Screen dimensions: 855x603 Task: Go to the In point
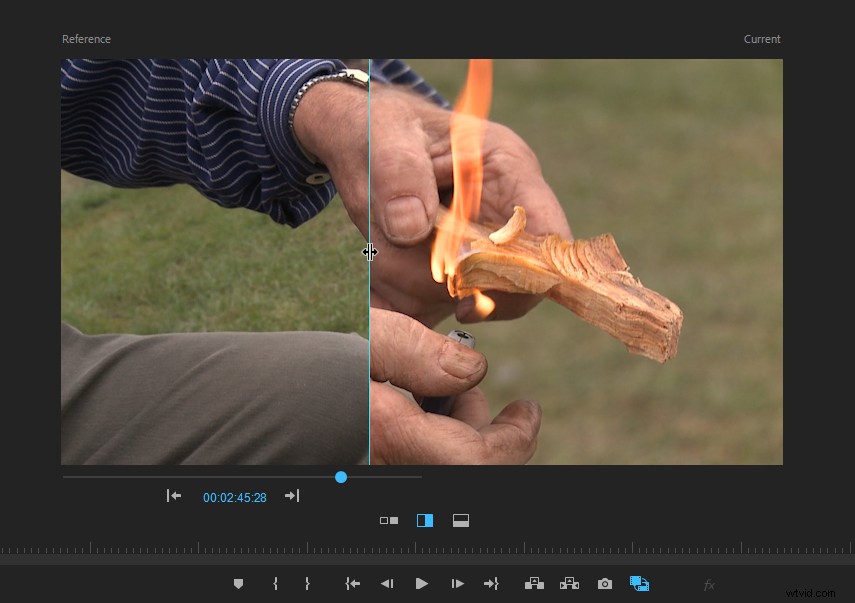(352, 583)
